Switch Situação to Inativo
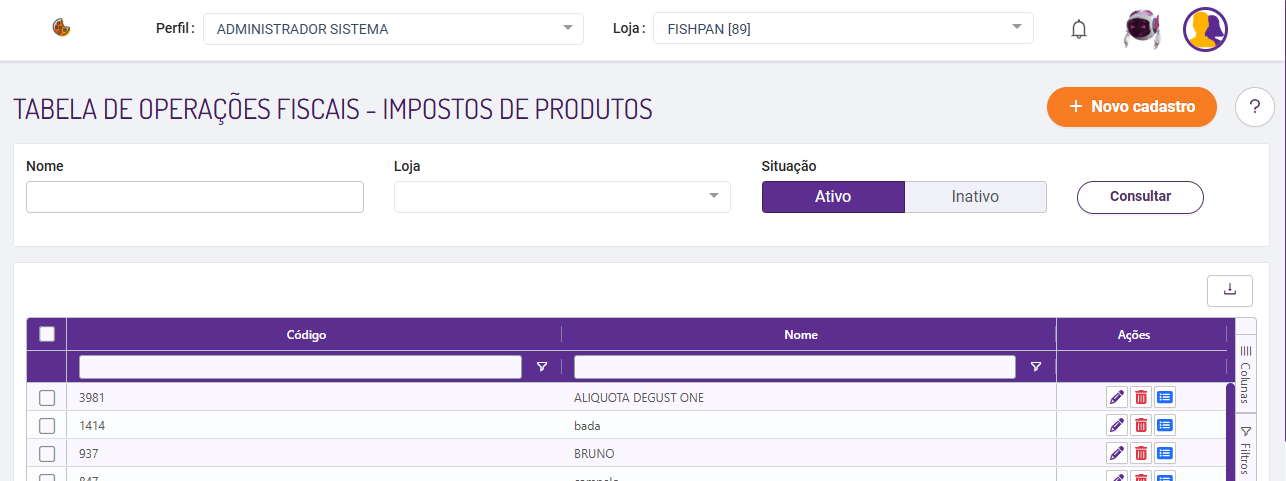This screenshot has height=481, width=1286. click(975, 197)
